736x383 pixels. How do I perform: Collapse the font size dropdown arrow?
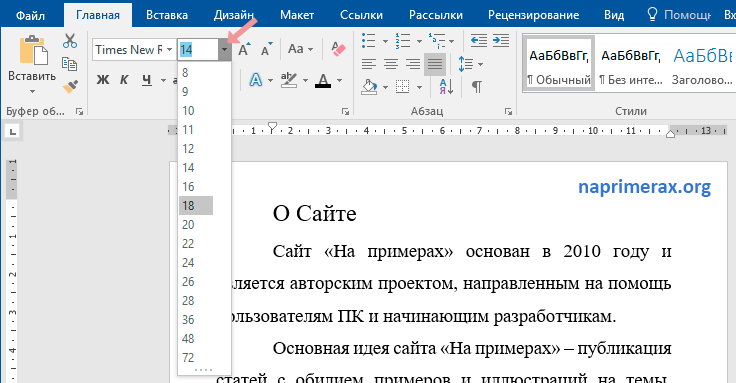[x=224, y=49]
